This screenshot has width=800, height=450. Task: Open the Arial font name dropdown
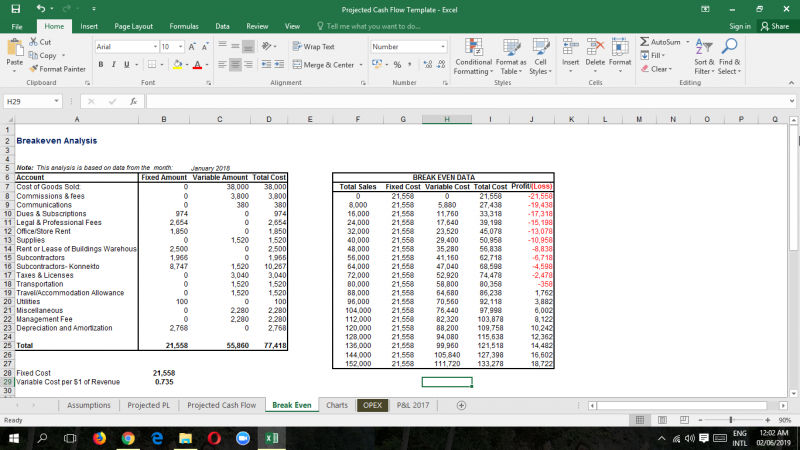coord(151,46)
